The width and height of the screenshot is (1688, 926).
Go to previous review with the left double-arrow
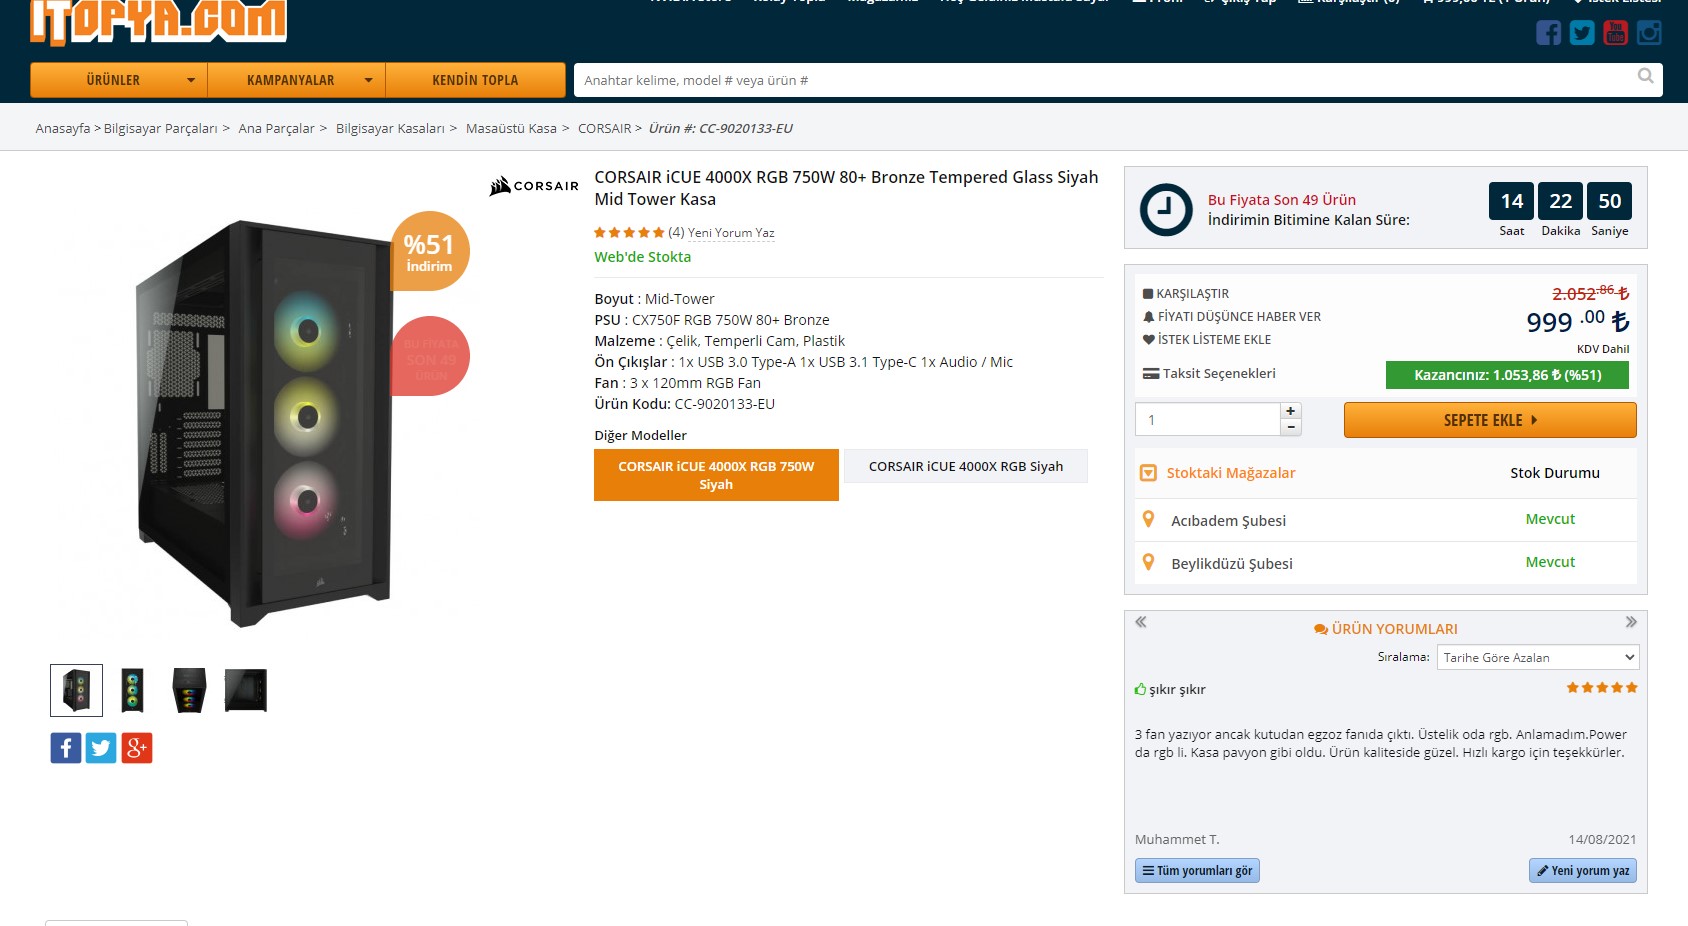[1141, 622]
